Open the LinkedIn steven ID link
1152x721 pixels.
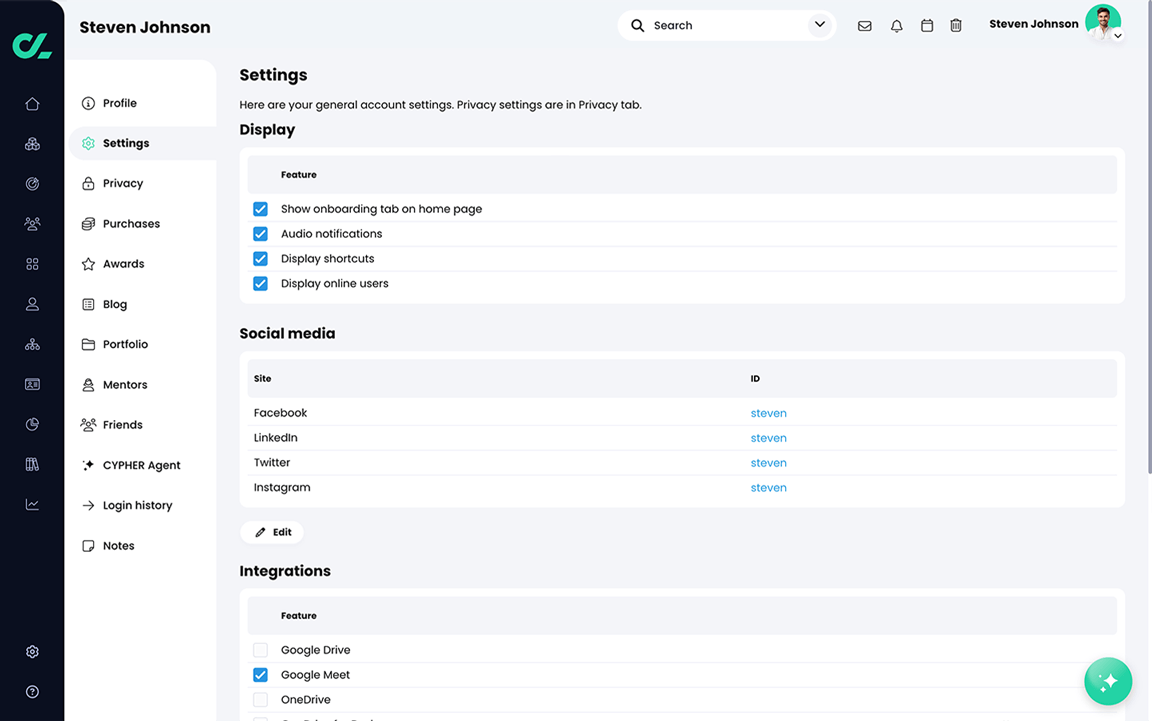tap(768, 438)
